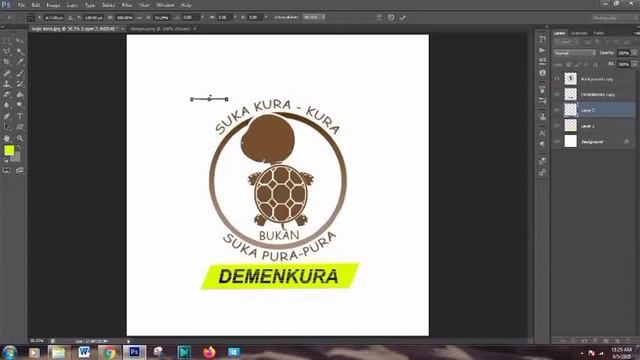The width and height of the screenshot is (640, 360).
Task: Hide Layer 2 with its eye icon
Action: pos(557,110)
